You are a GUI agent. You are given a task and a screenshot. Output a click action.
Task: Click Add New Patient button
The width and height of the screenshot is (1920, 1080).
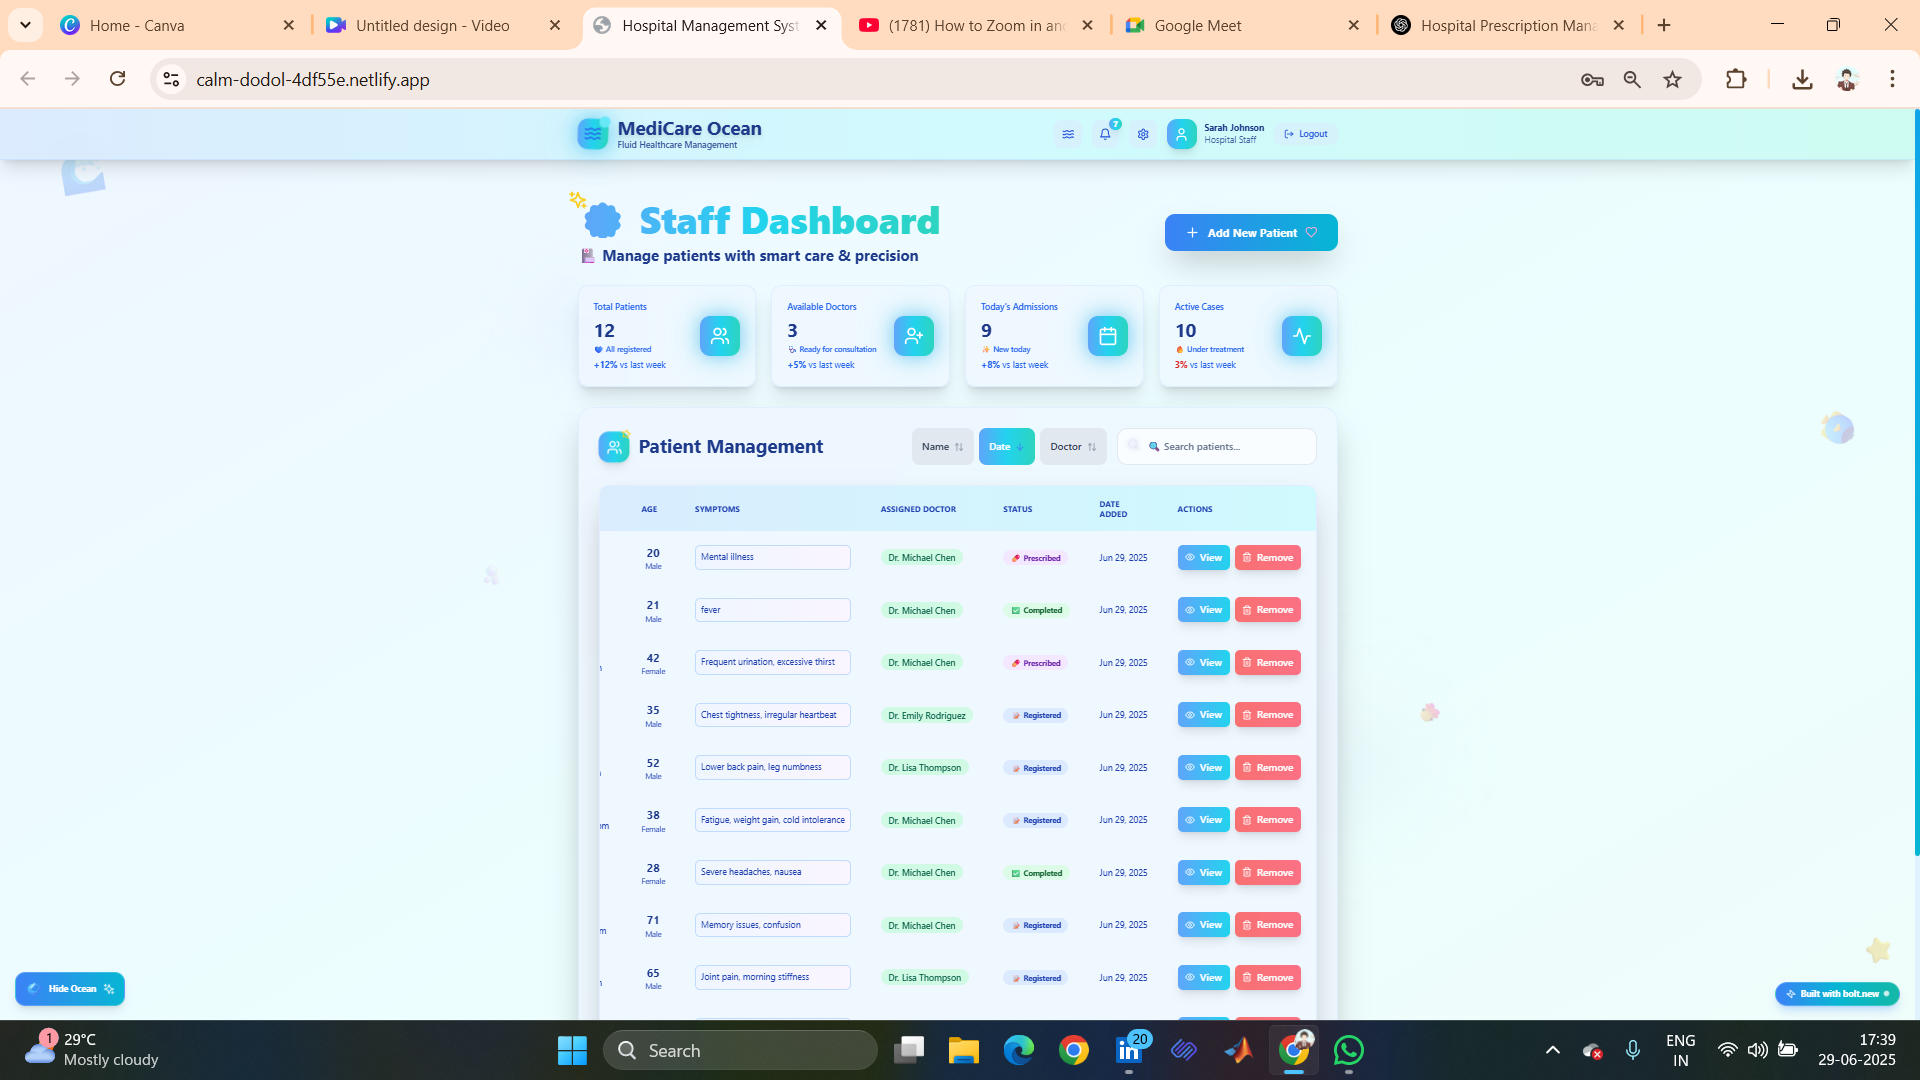1250,233
